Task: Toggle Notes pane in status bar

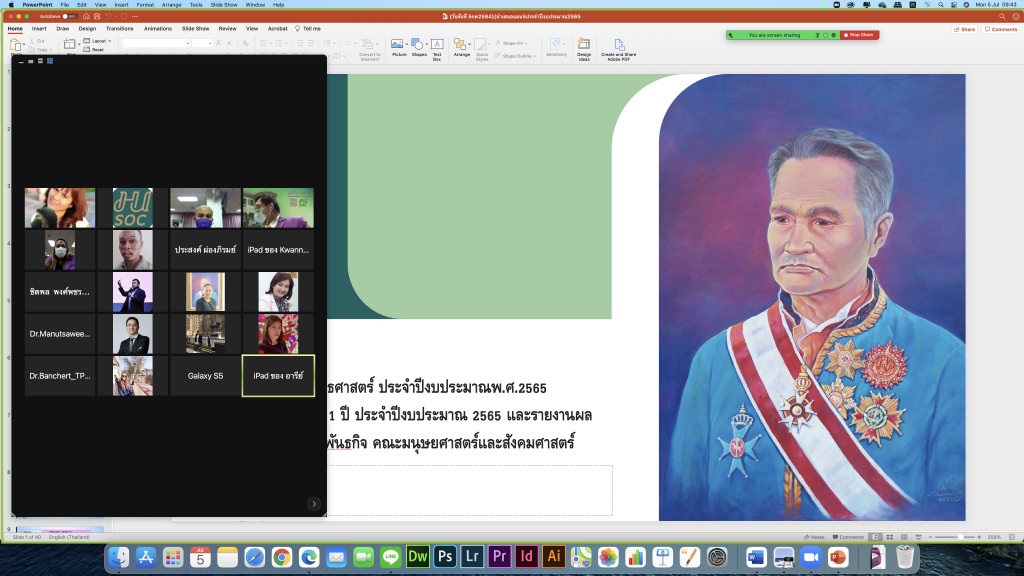Action: click(x=814, y=537)
